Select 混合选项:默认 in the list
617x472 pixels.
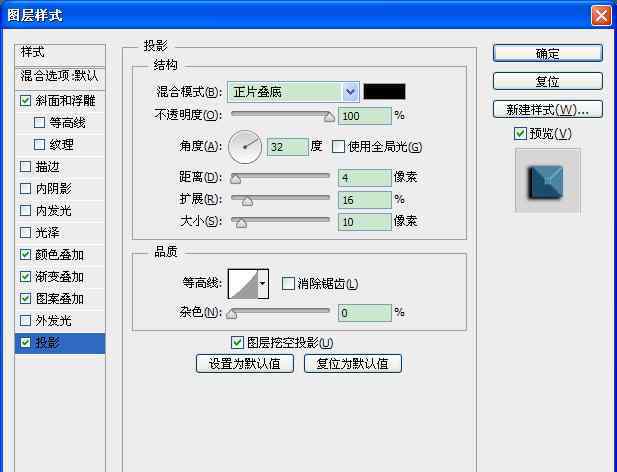[60, 77]
